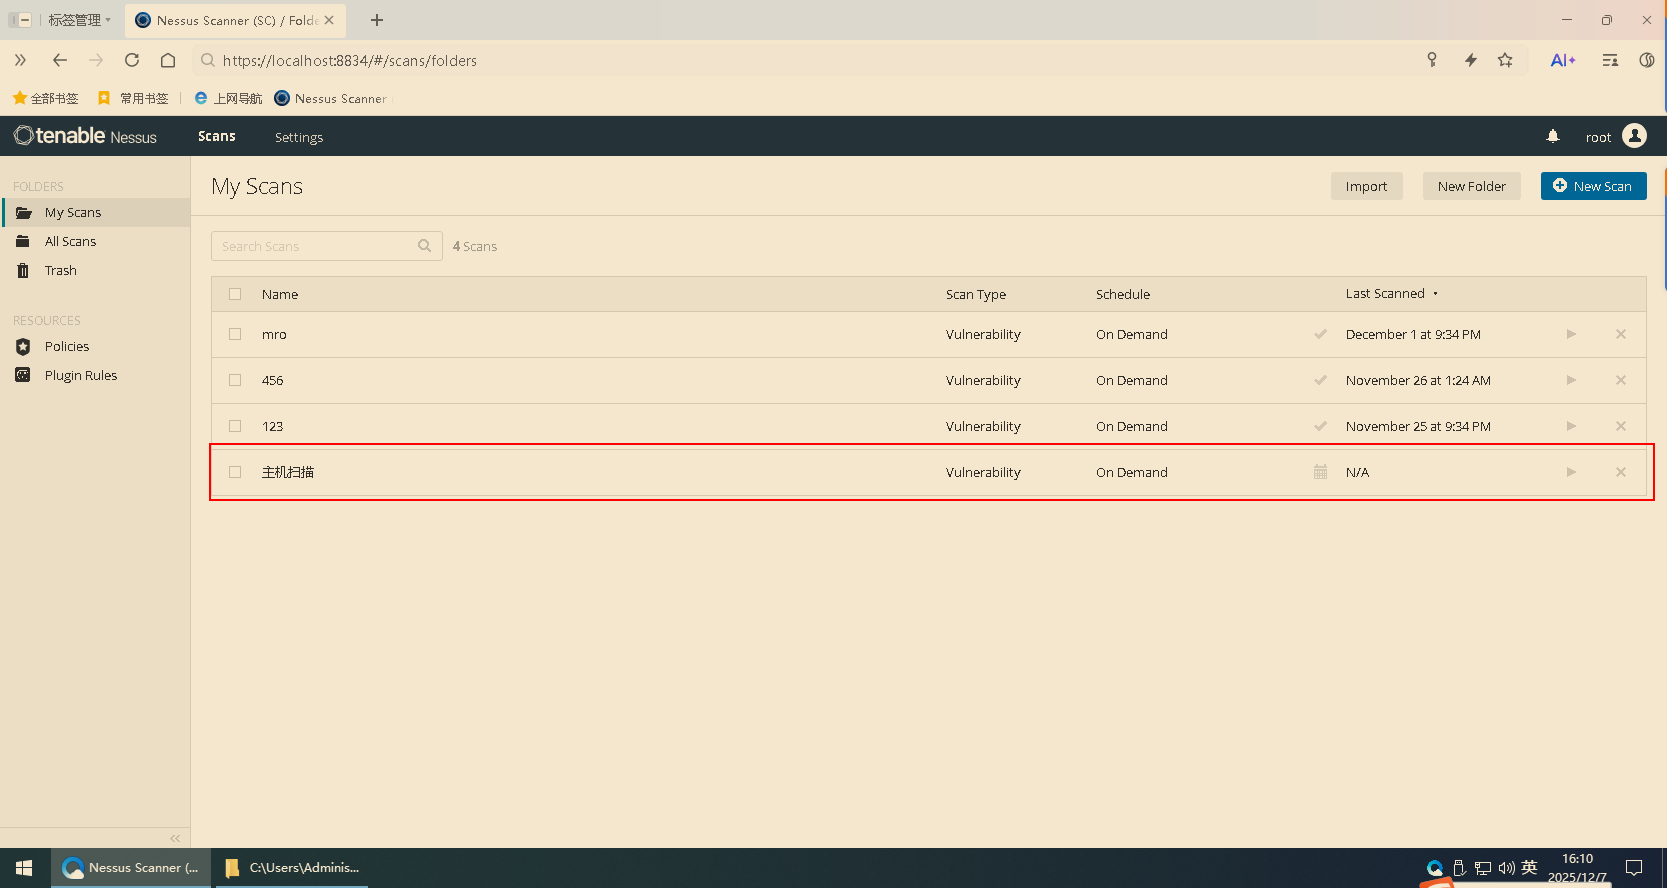Open Policies in the resources sidebar

click(x=67, y=346)
